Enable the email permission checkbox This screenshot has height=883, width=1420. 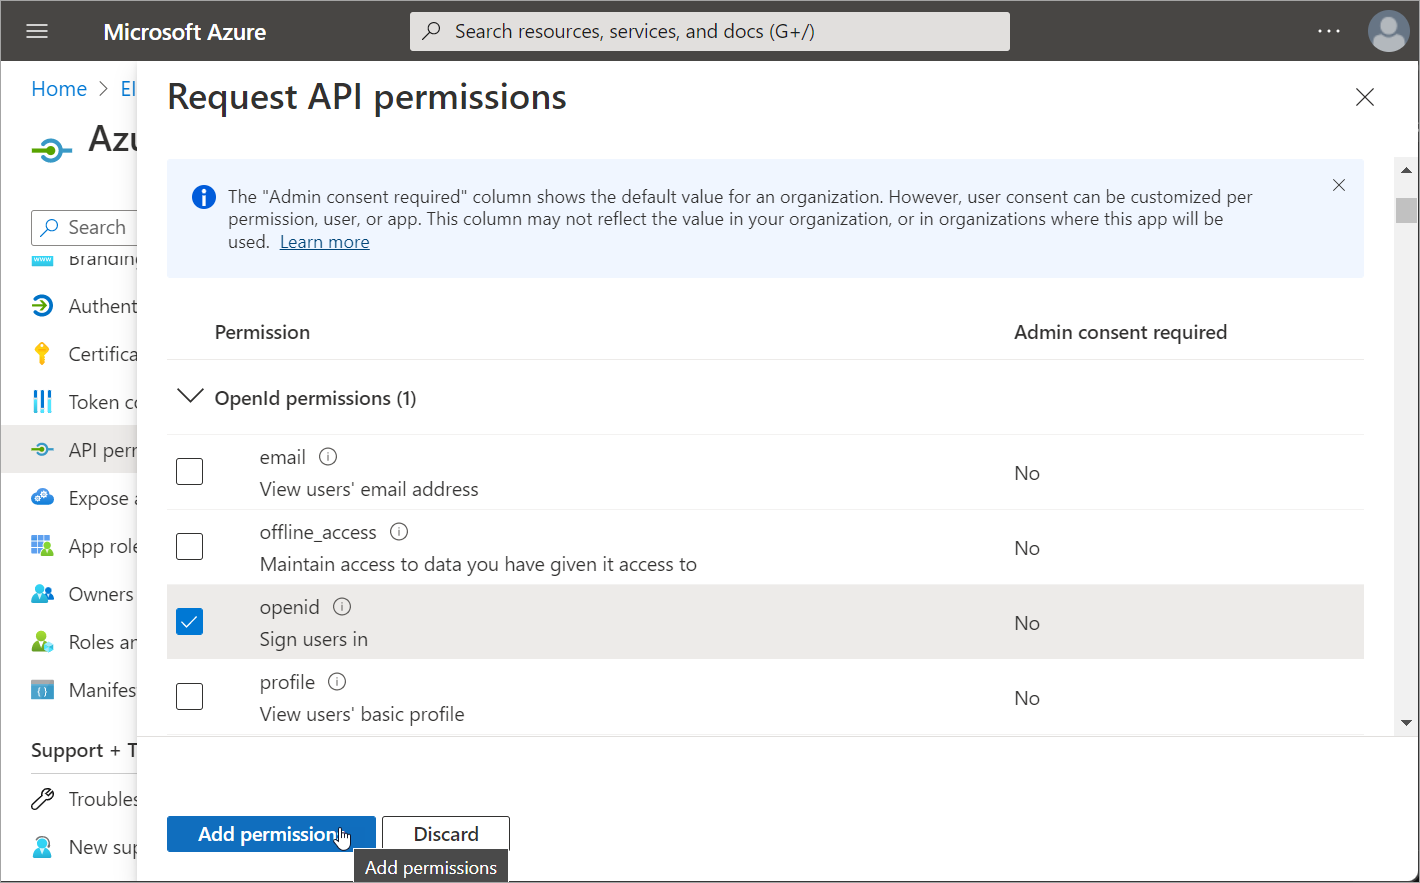coord(189,471)
